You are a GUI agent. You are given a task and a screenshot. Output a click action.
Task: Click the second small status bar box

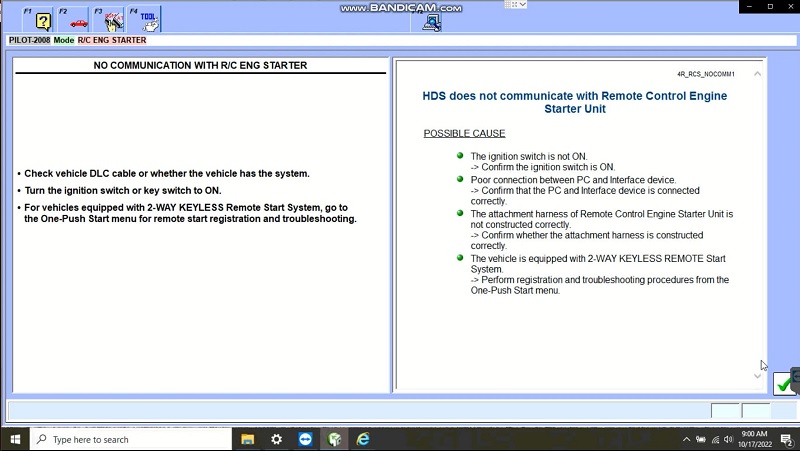[x=756, y=410]
